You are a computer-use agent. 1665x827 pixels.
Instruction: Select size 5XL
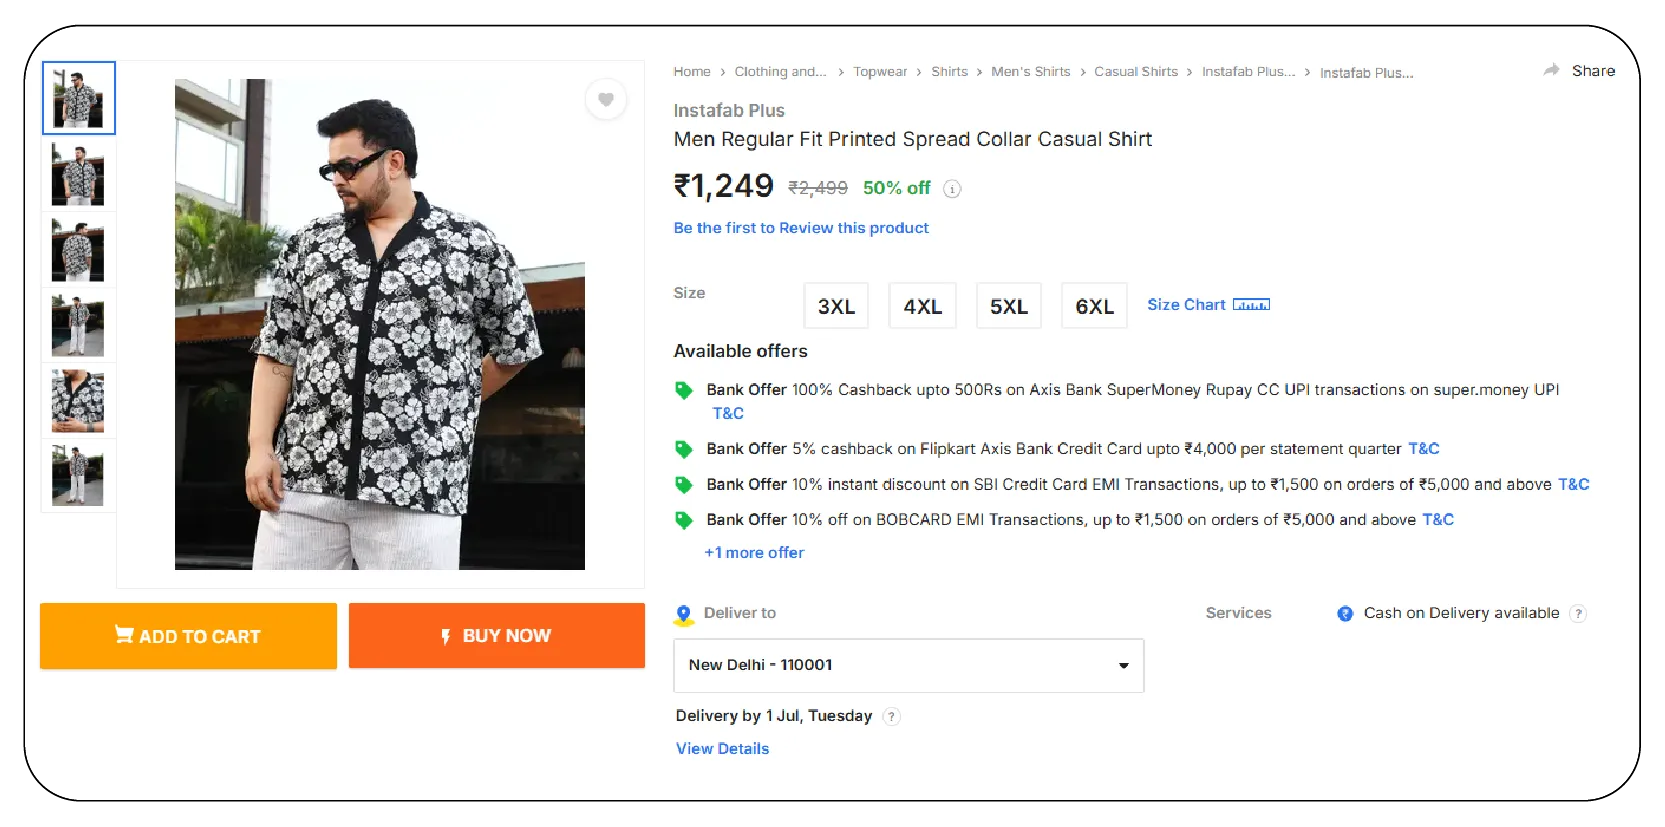(x=1008, y=306)
